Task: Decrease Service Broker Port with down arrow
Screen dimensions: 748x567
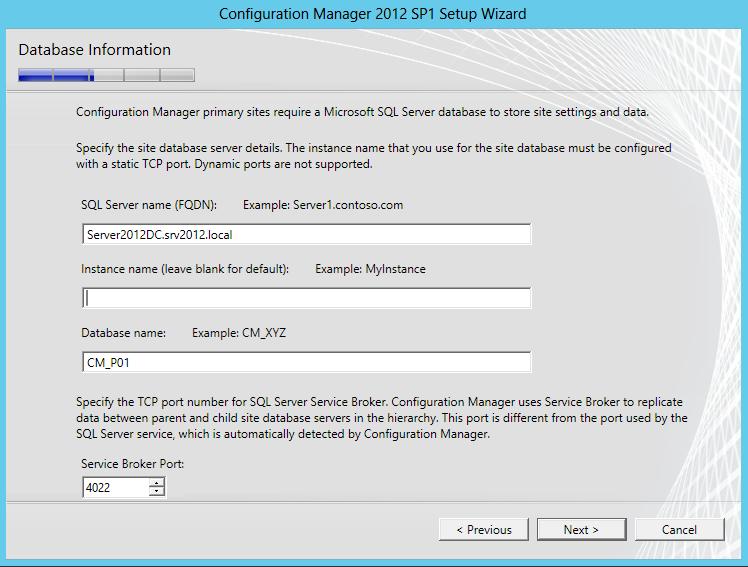Action: point(156,492)
